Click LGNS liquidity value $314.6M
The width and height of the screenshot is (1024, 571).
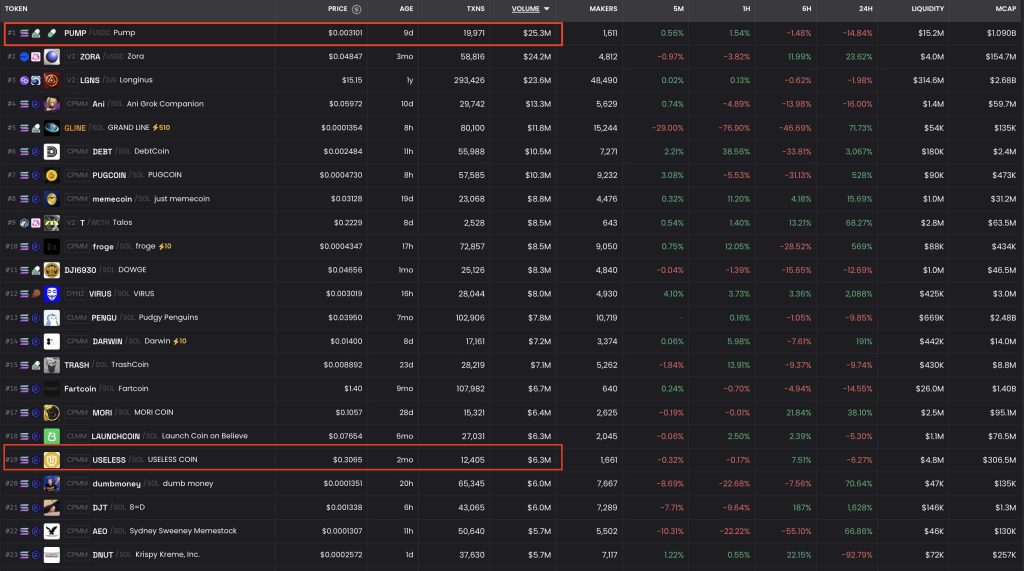929,80
